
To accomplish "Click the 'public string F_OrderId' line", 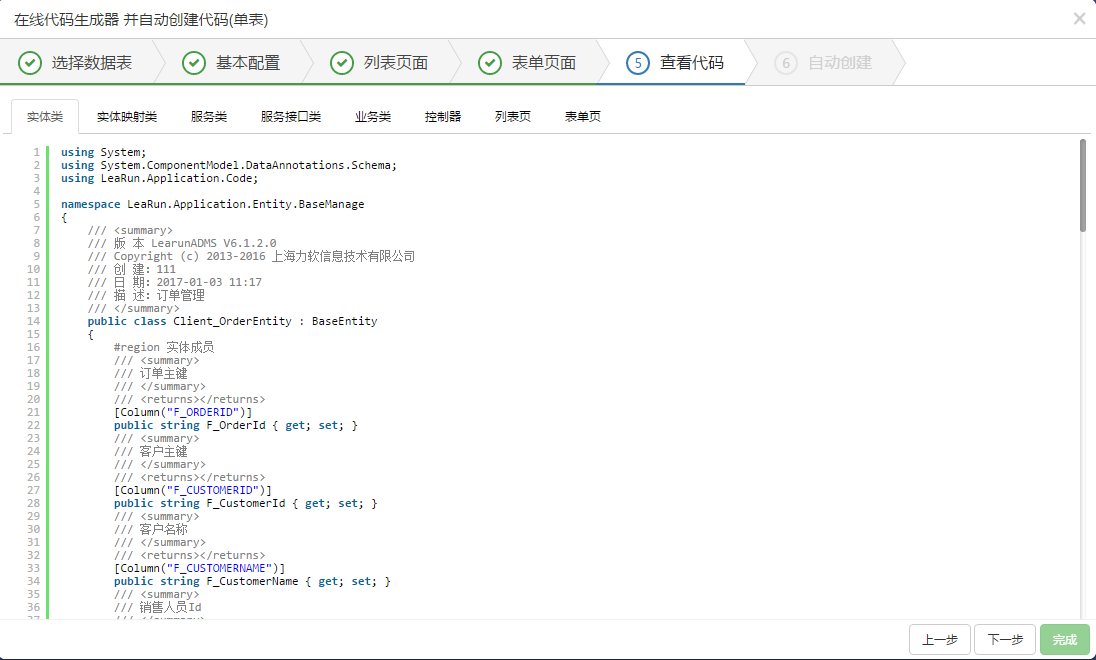I will tap(236, 425).
